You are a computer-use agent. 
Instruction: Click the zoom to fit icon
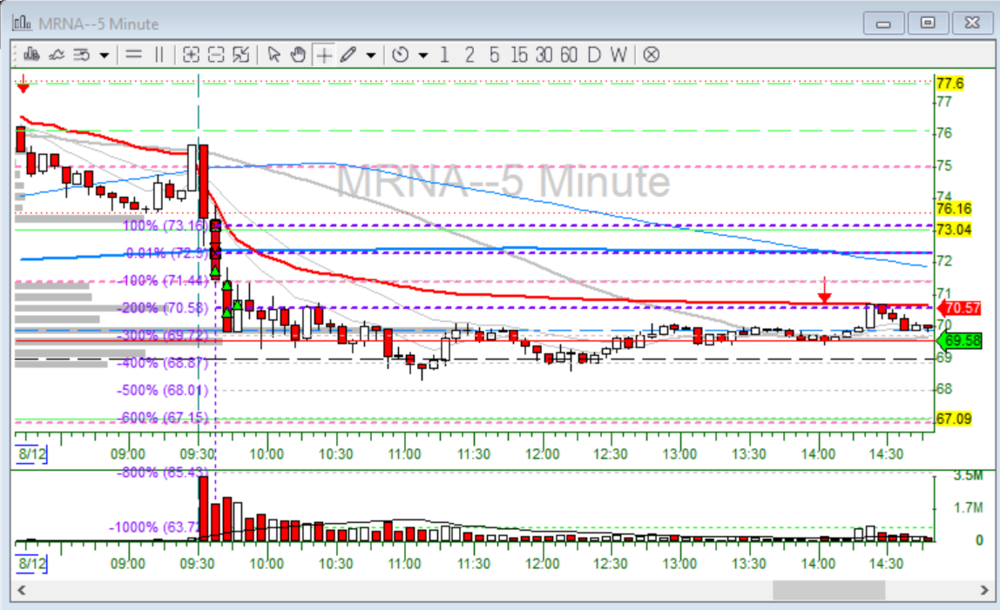point(242,54)
